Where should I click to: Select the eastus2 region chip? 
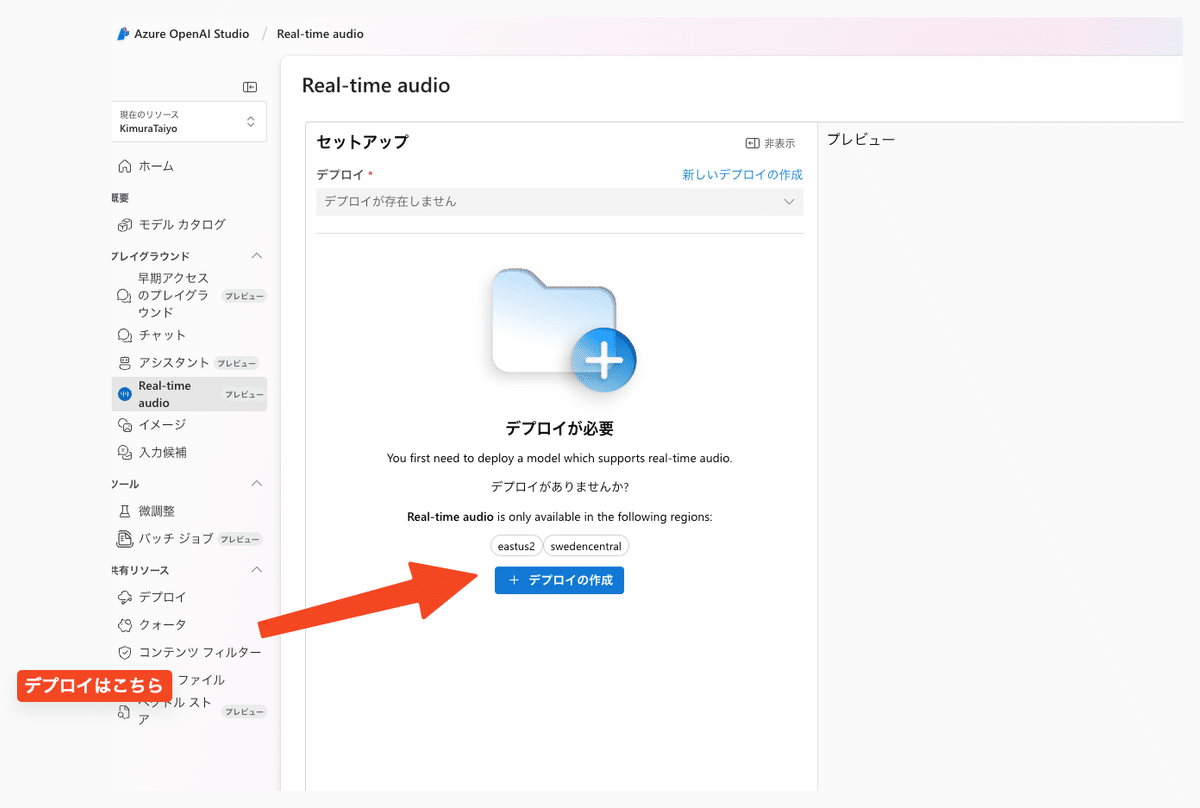coord(516,546)
